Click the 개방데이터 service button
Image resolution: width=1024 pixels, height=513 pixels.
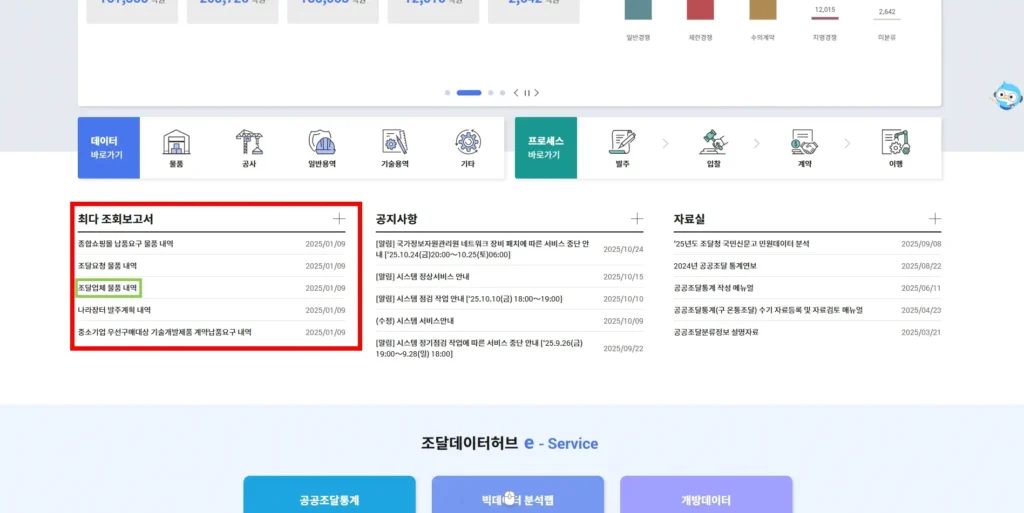pos(706,499)
